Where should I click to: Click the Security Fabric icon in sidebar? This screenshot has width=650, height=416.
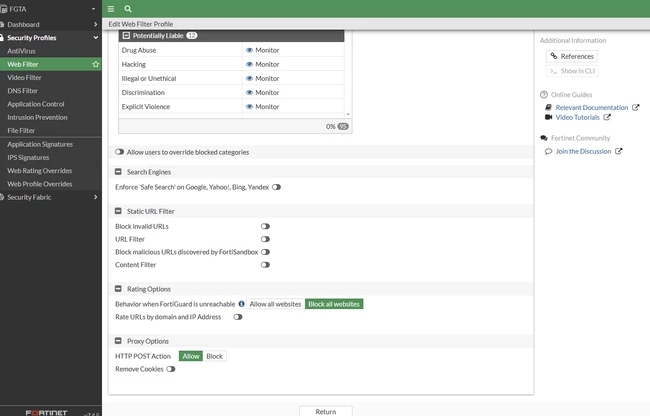point(2,197)
